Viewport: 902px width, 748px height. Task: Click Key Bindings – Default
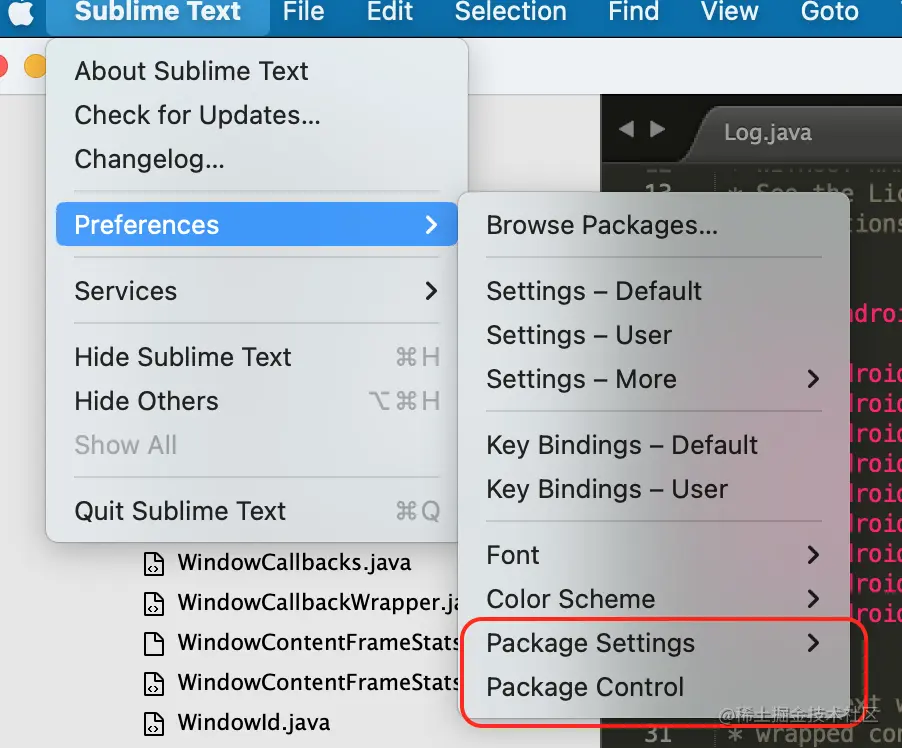(x=622, y=445)
